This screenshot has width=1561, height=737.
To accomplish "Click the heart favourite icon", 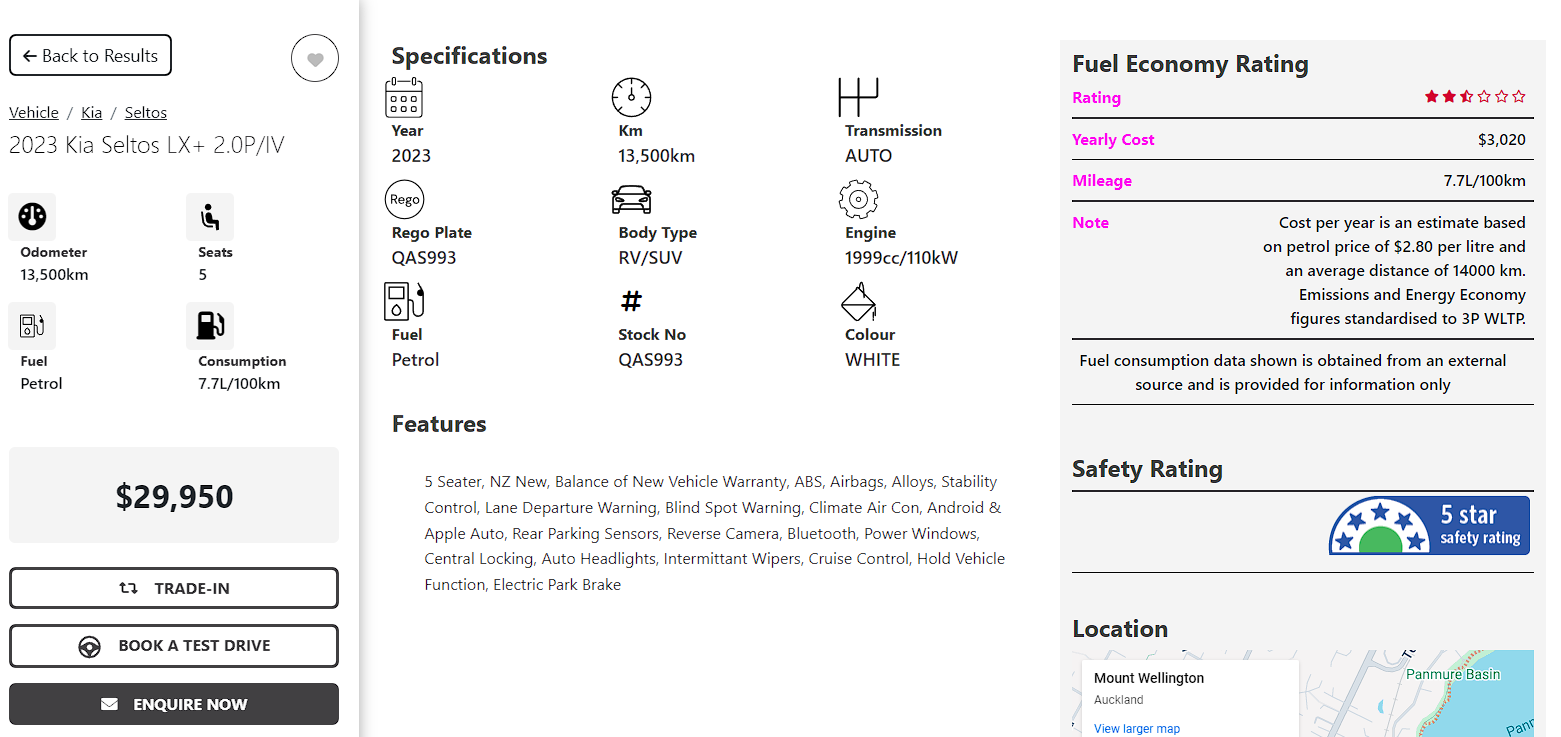I will pos(315,59).
